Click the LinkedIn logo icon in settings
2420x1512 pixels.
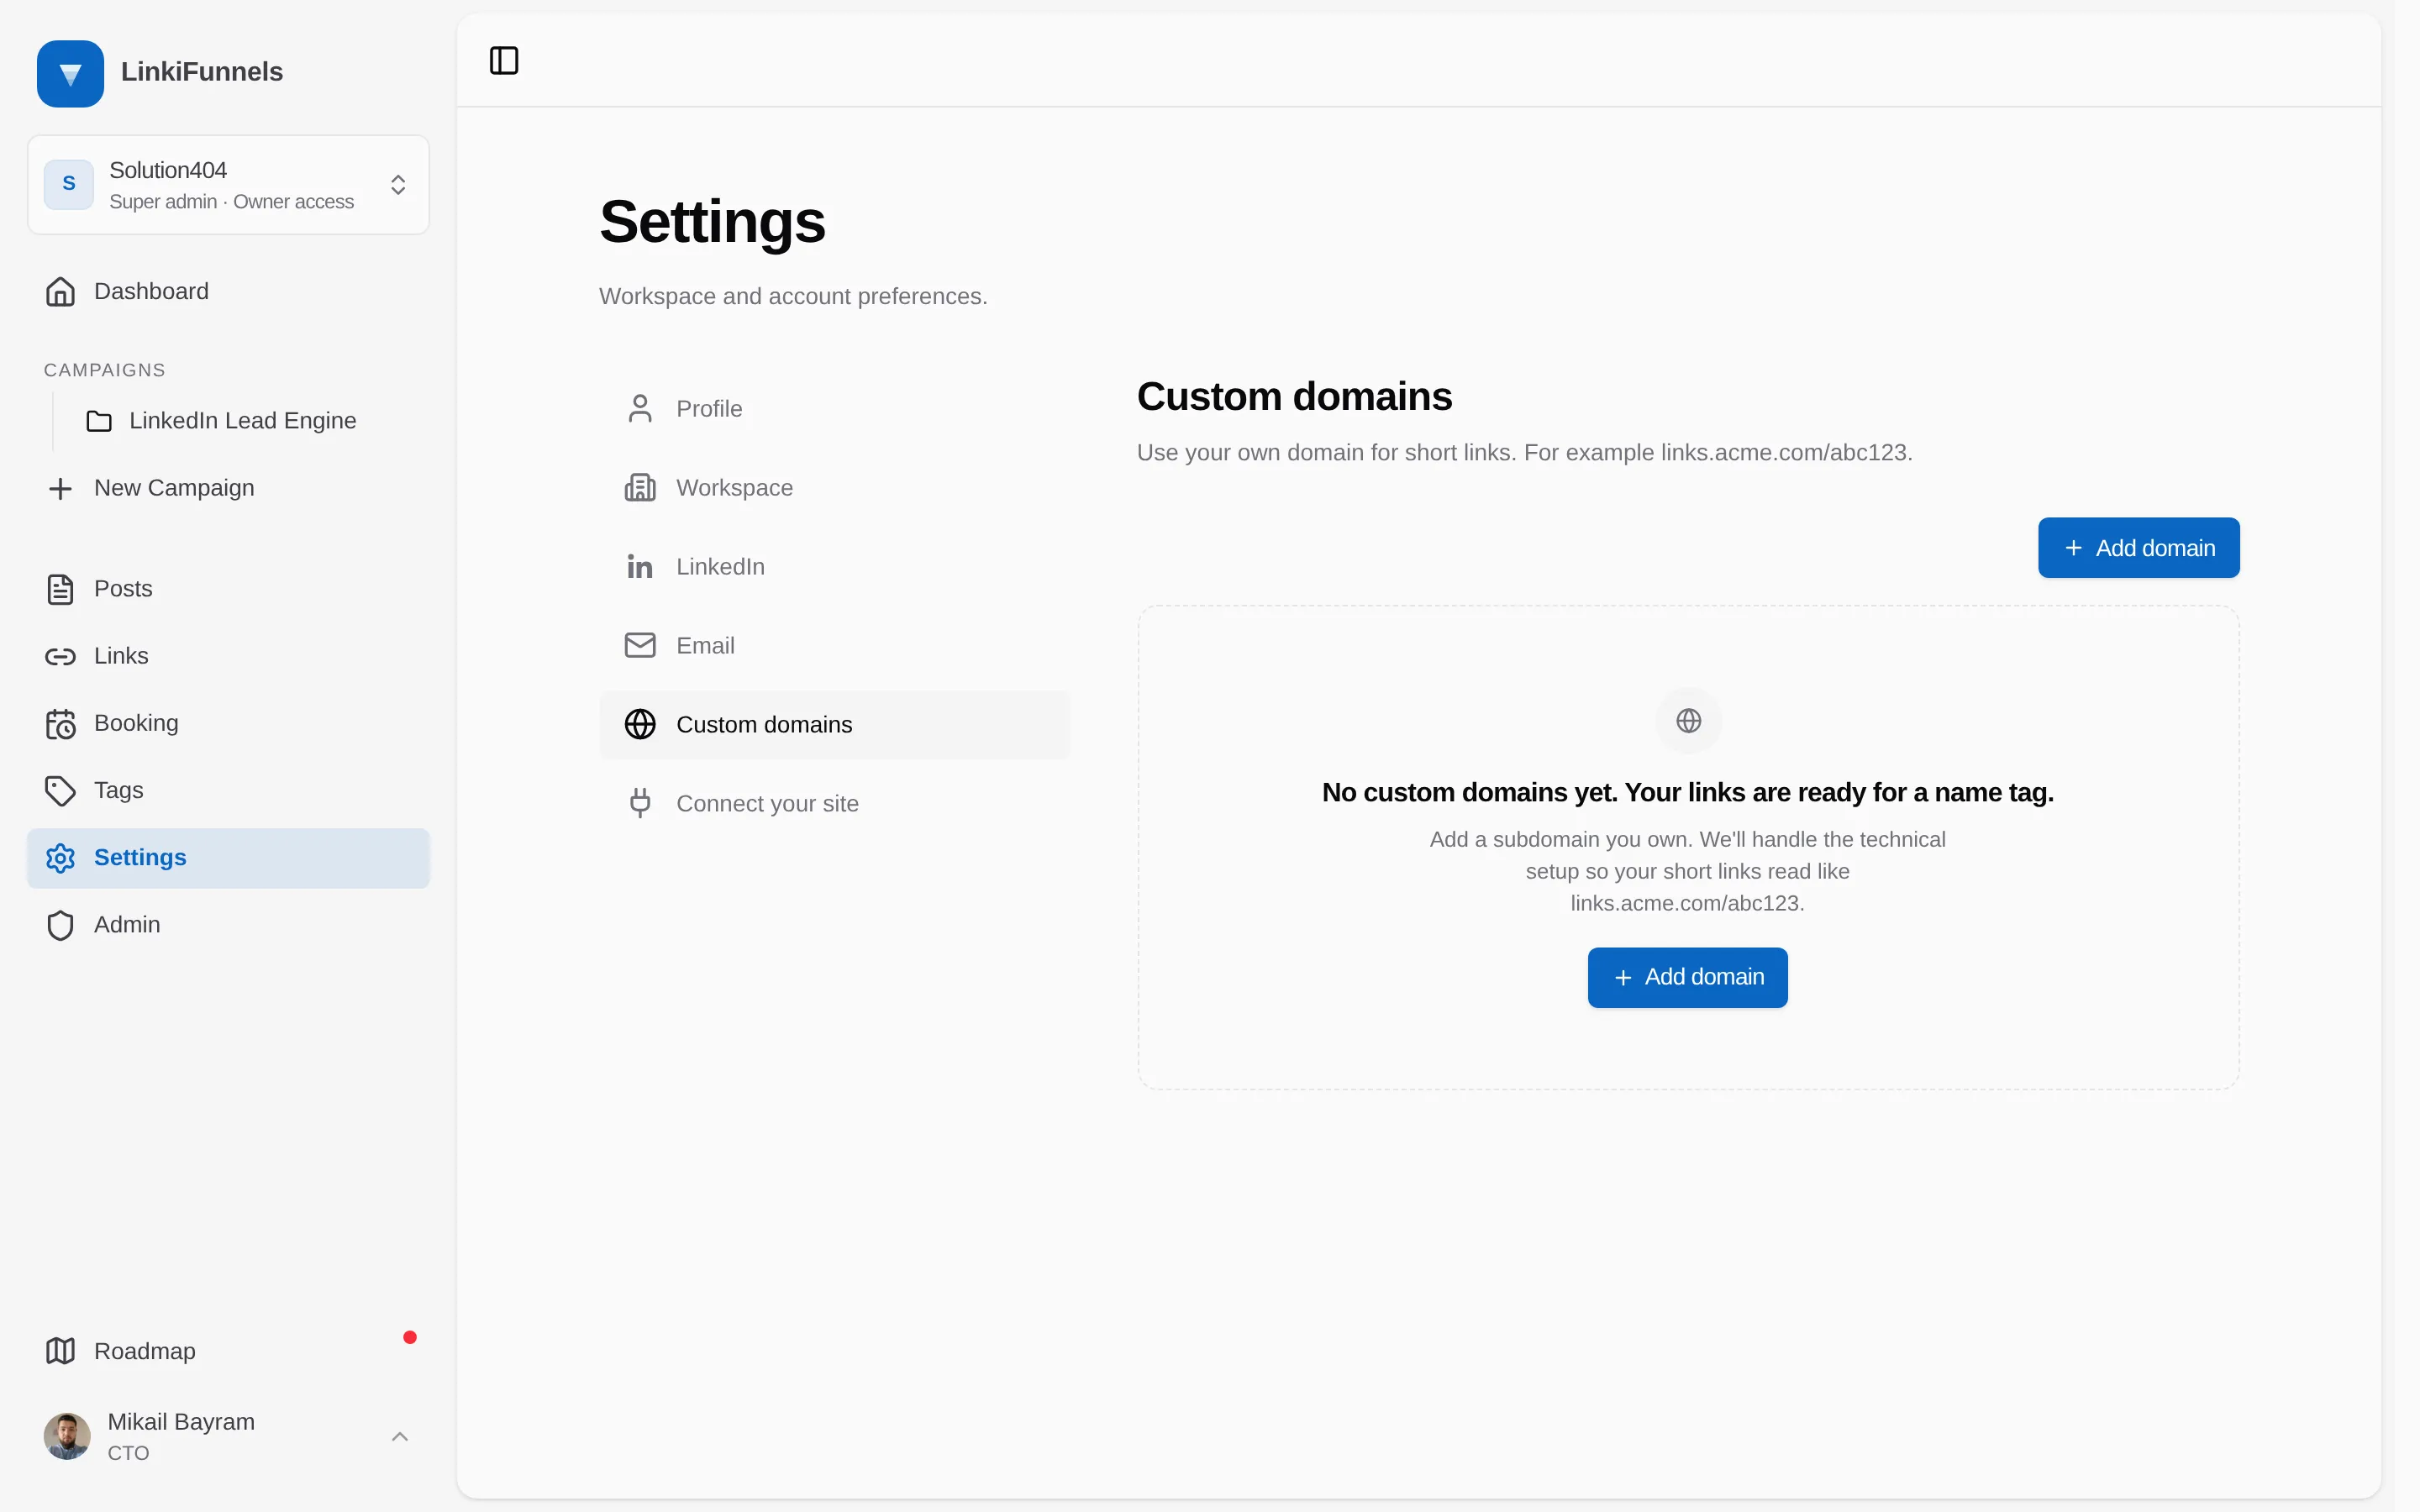(x=640, y=566)
